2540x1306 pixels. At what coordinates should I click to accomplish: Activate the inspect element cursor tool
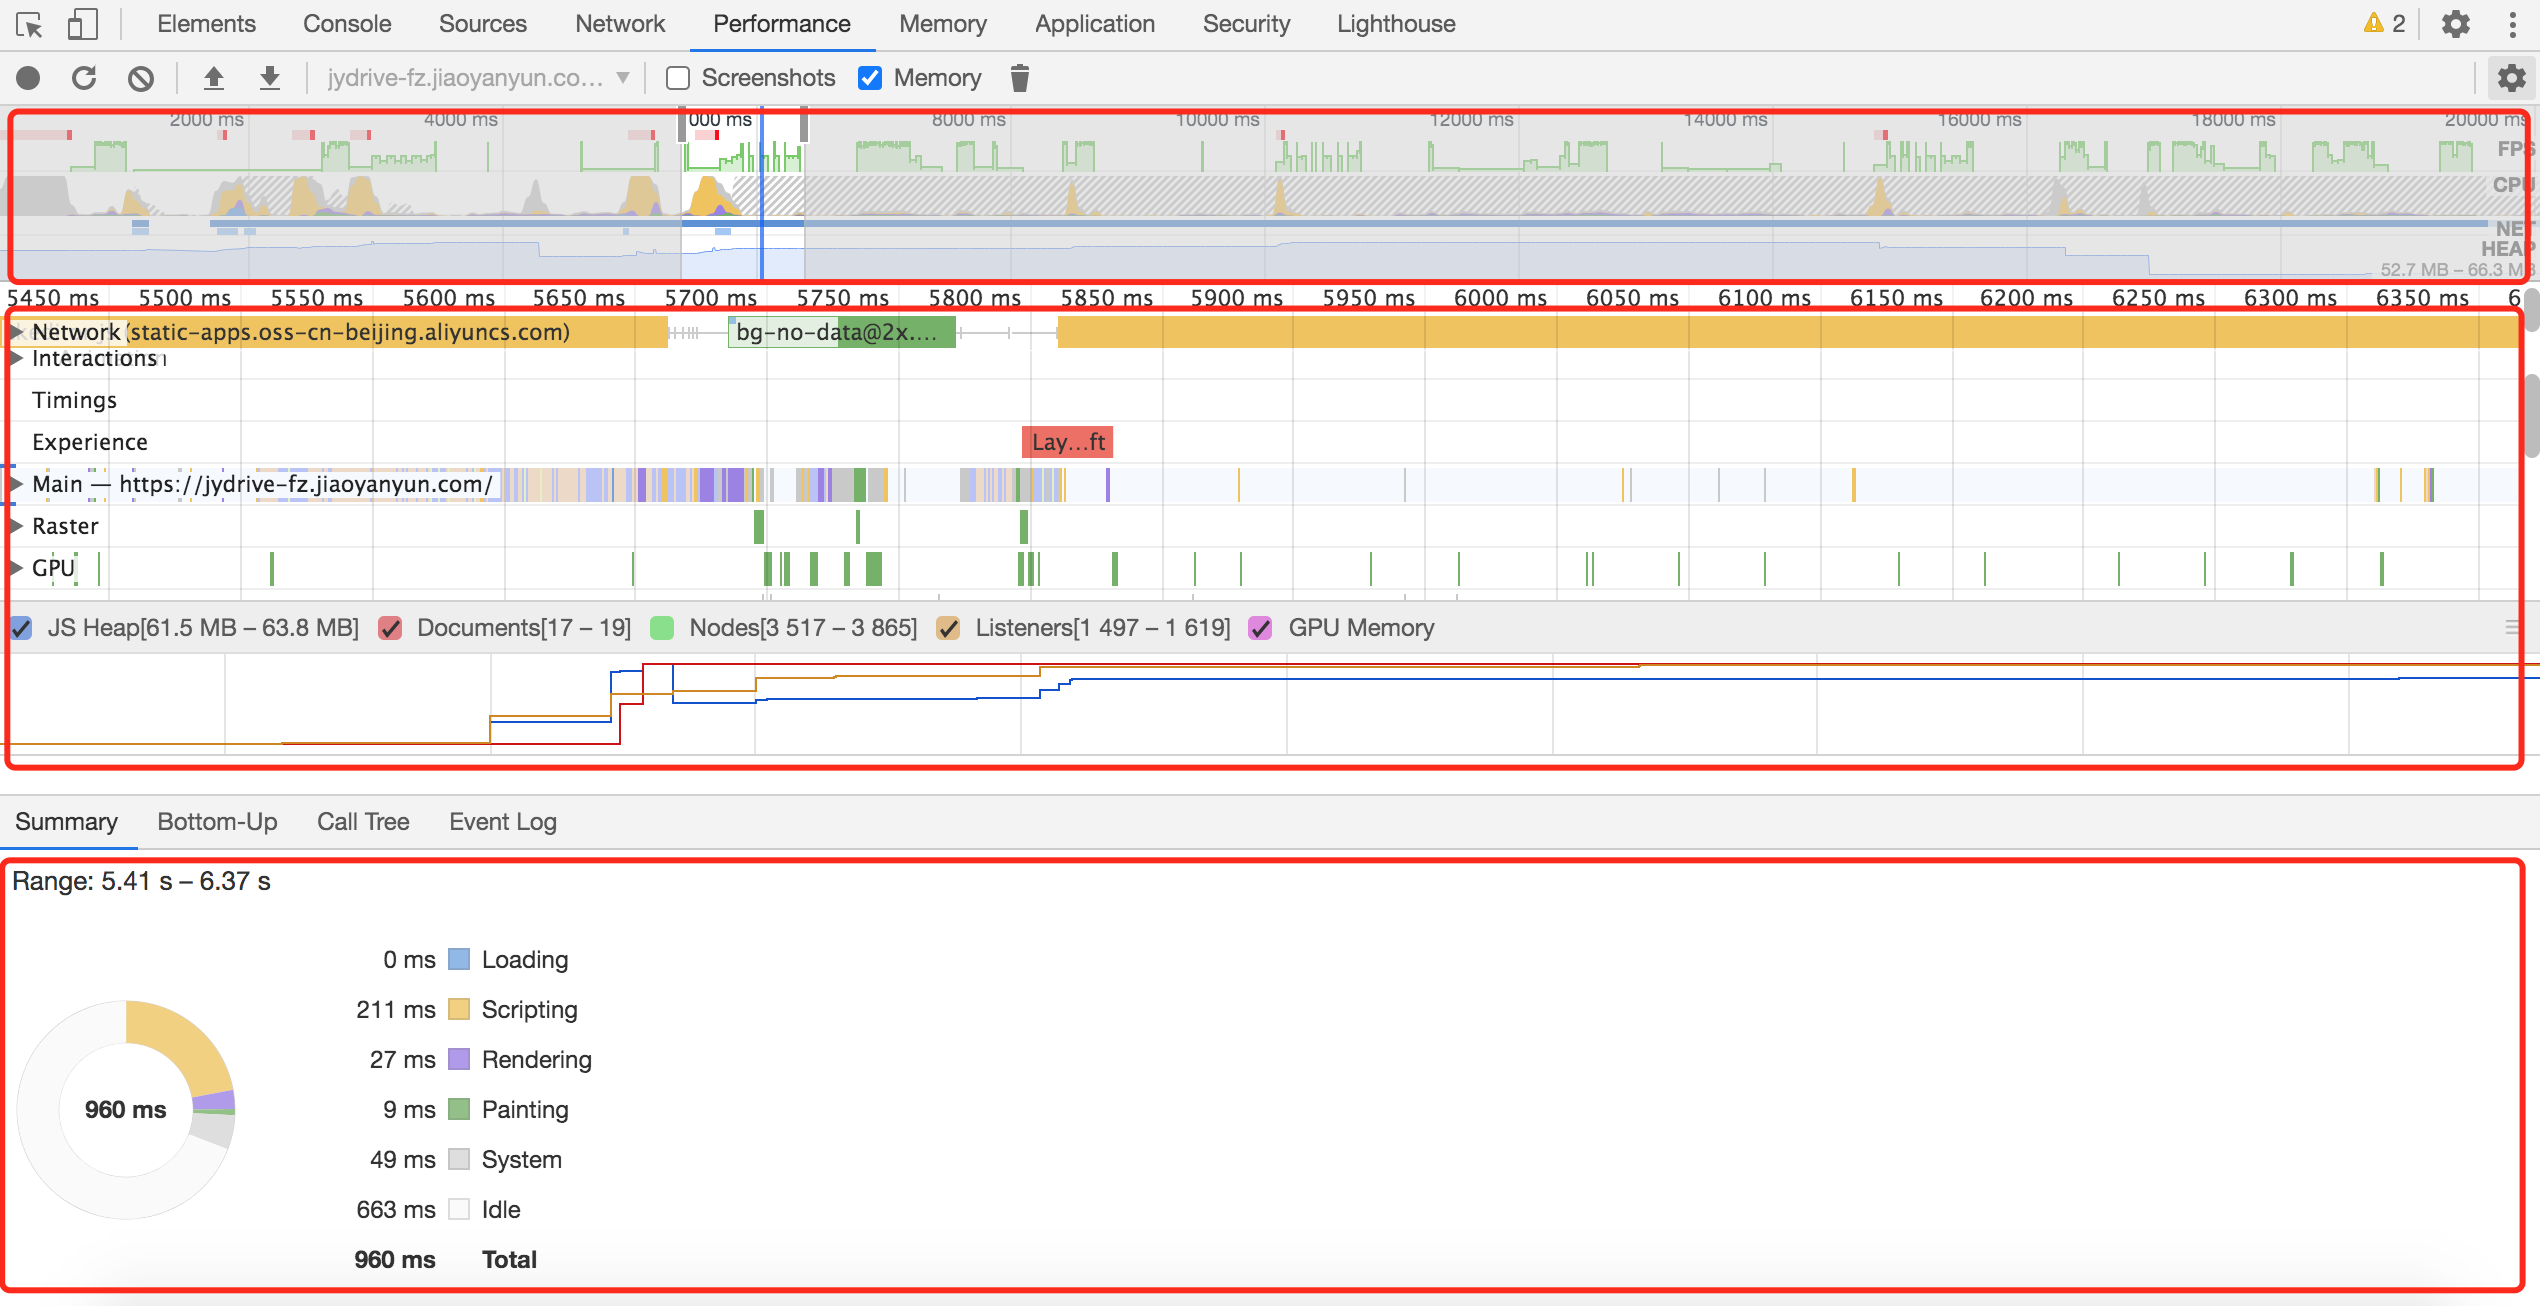30,24
